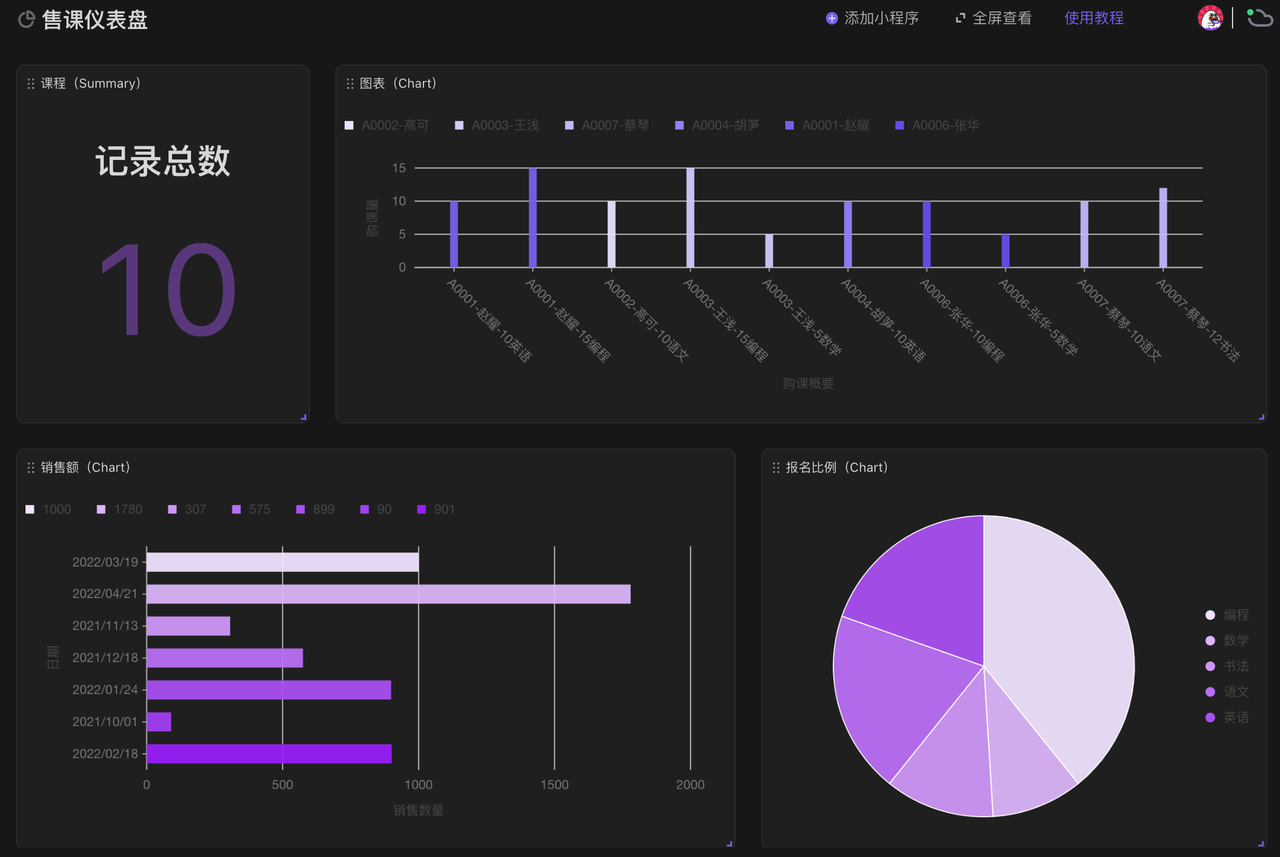The image size is (1280, 857).
Task: Open the user avatar in top bar
Action: (1210, 18)
